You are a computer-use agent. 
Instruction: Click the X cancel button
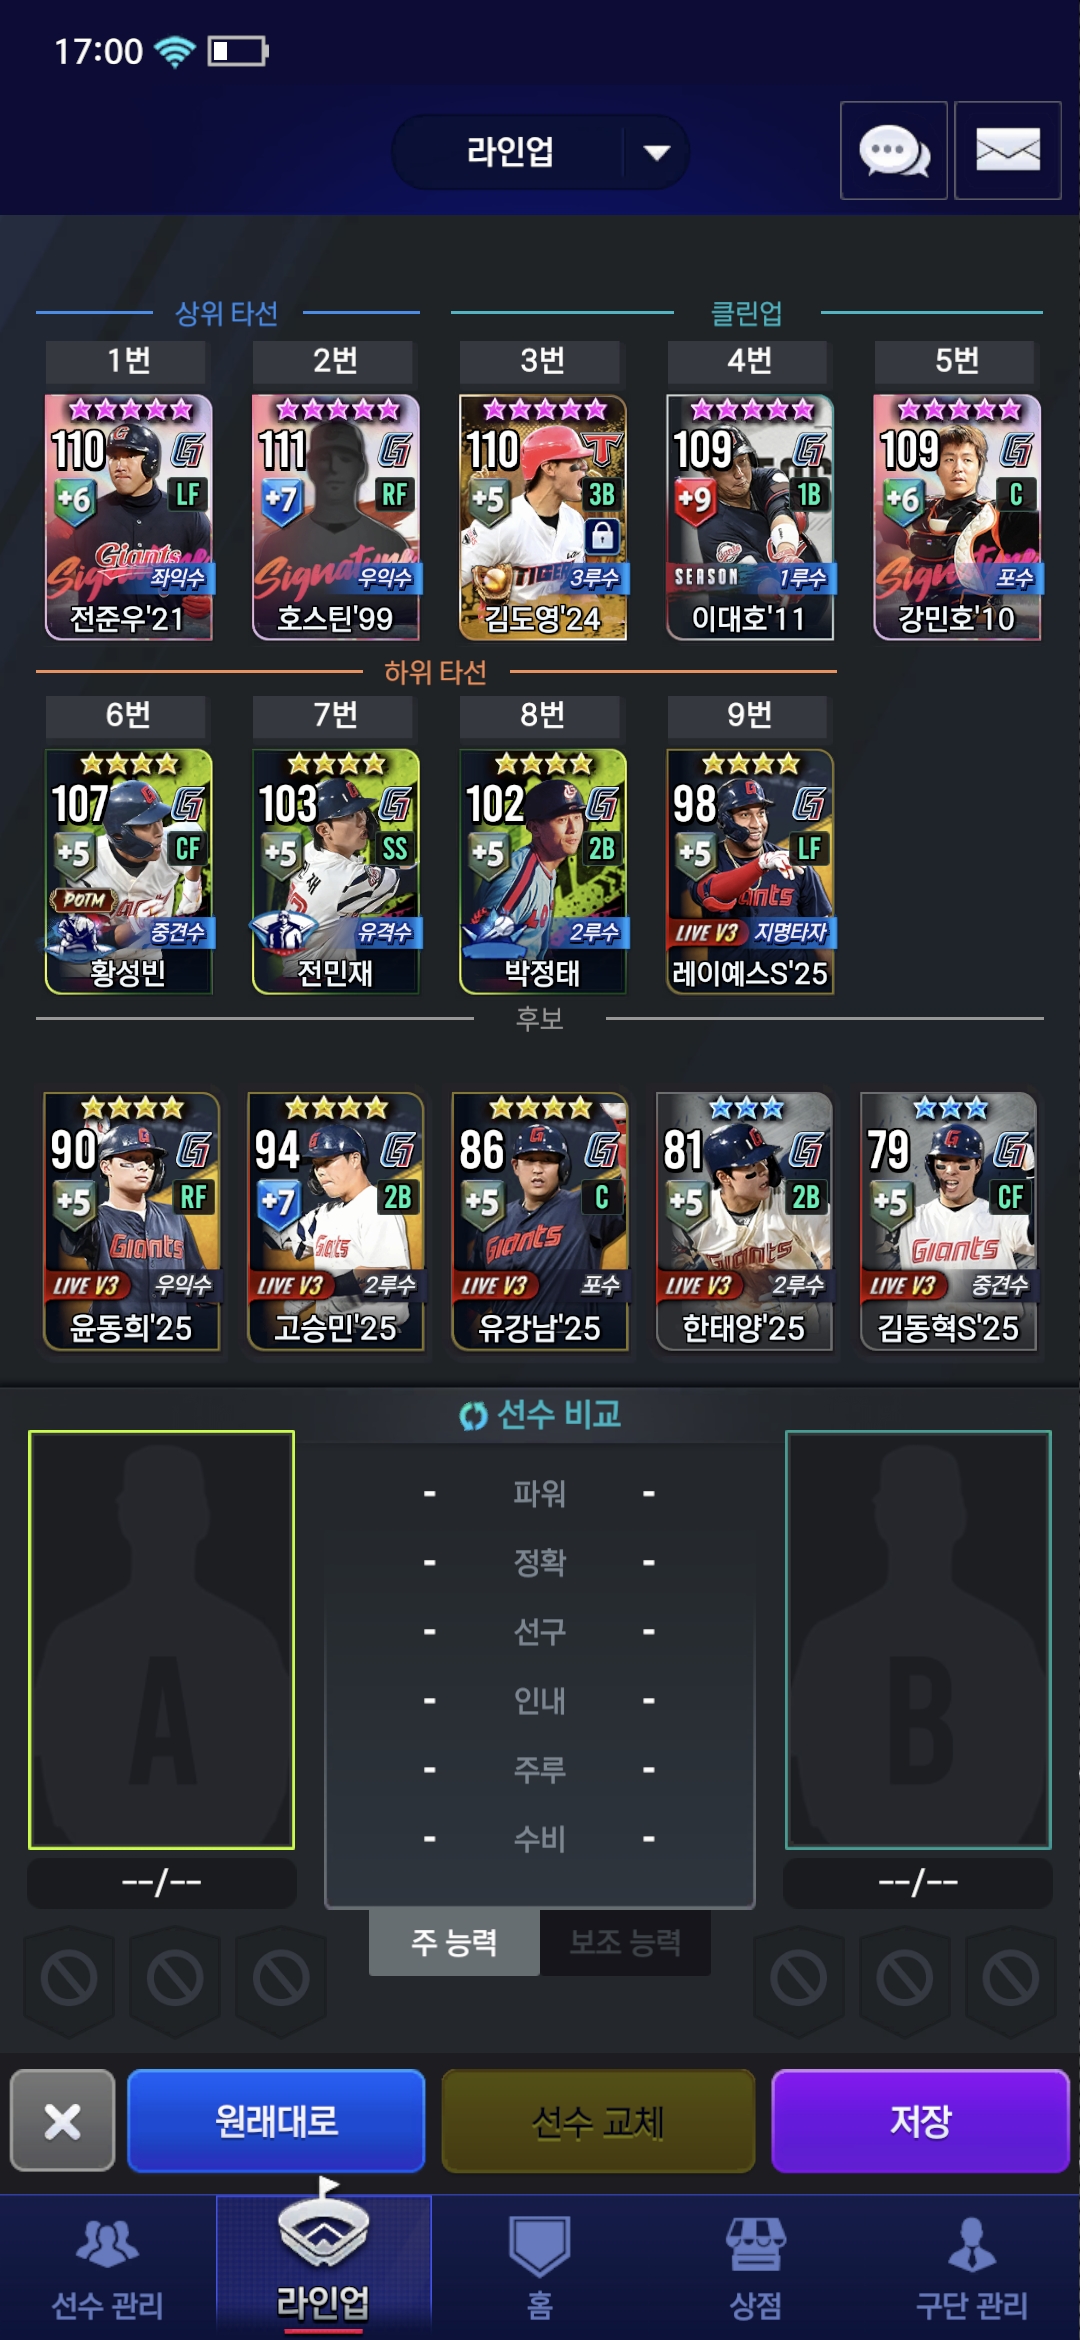(63, 2120)
